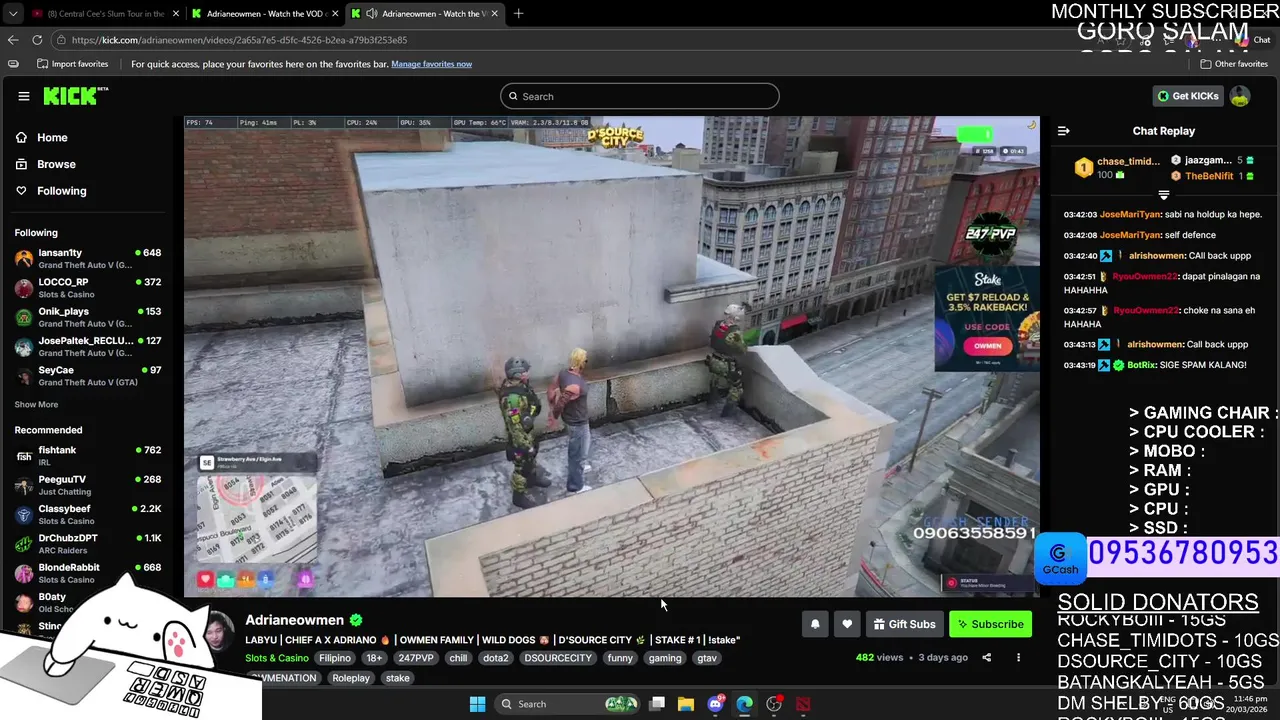Open the Other favorites folder
Image resolution: width=1280 pixels, height=720 pixels.
click(x=1234, y=64)
